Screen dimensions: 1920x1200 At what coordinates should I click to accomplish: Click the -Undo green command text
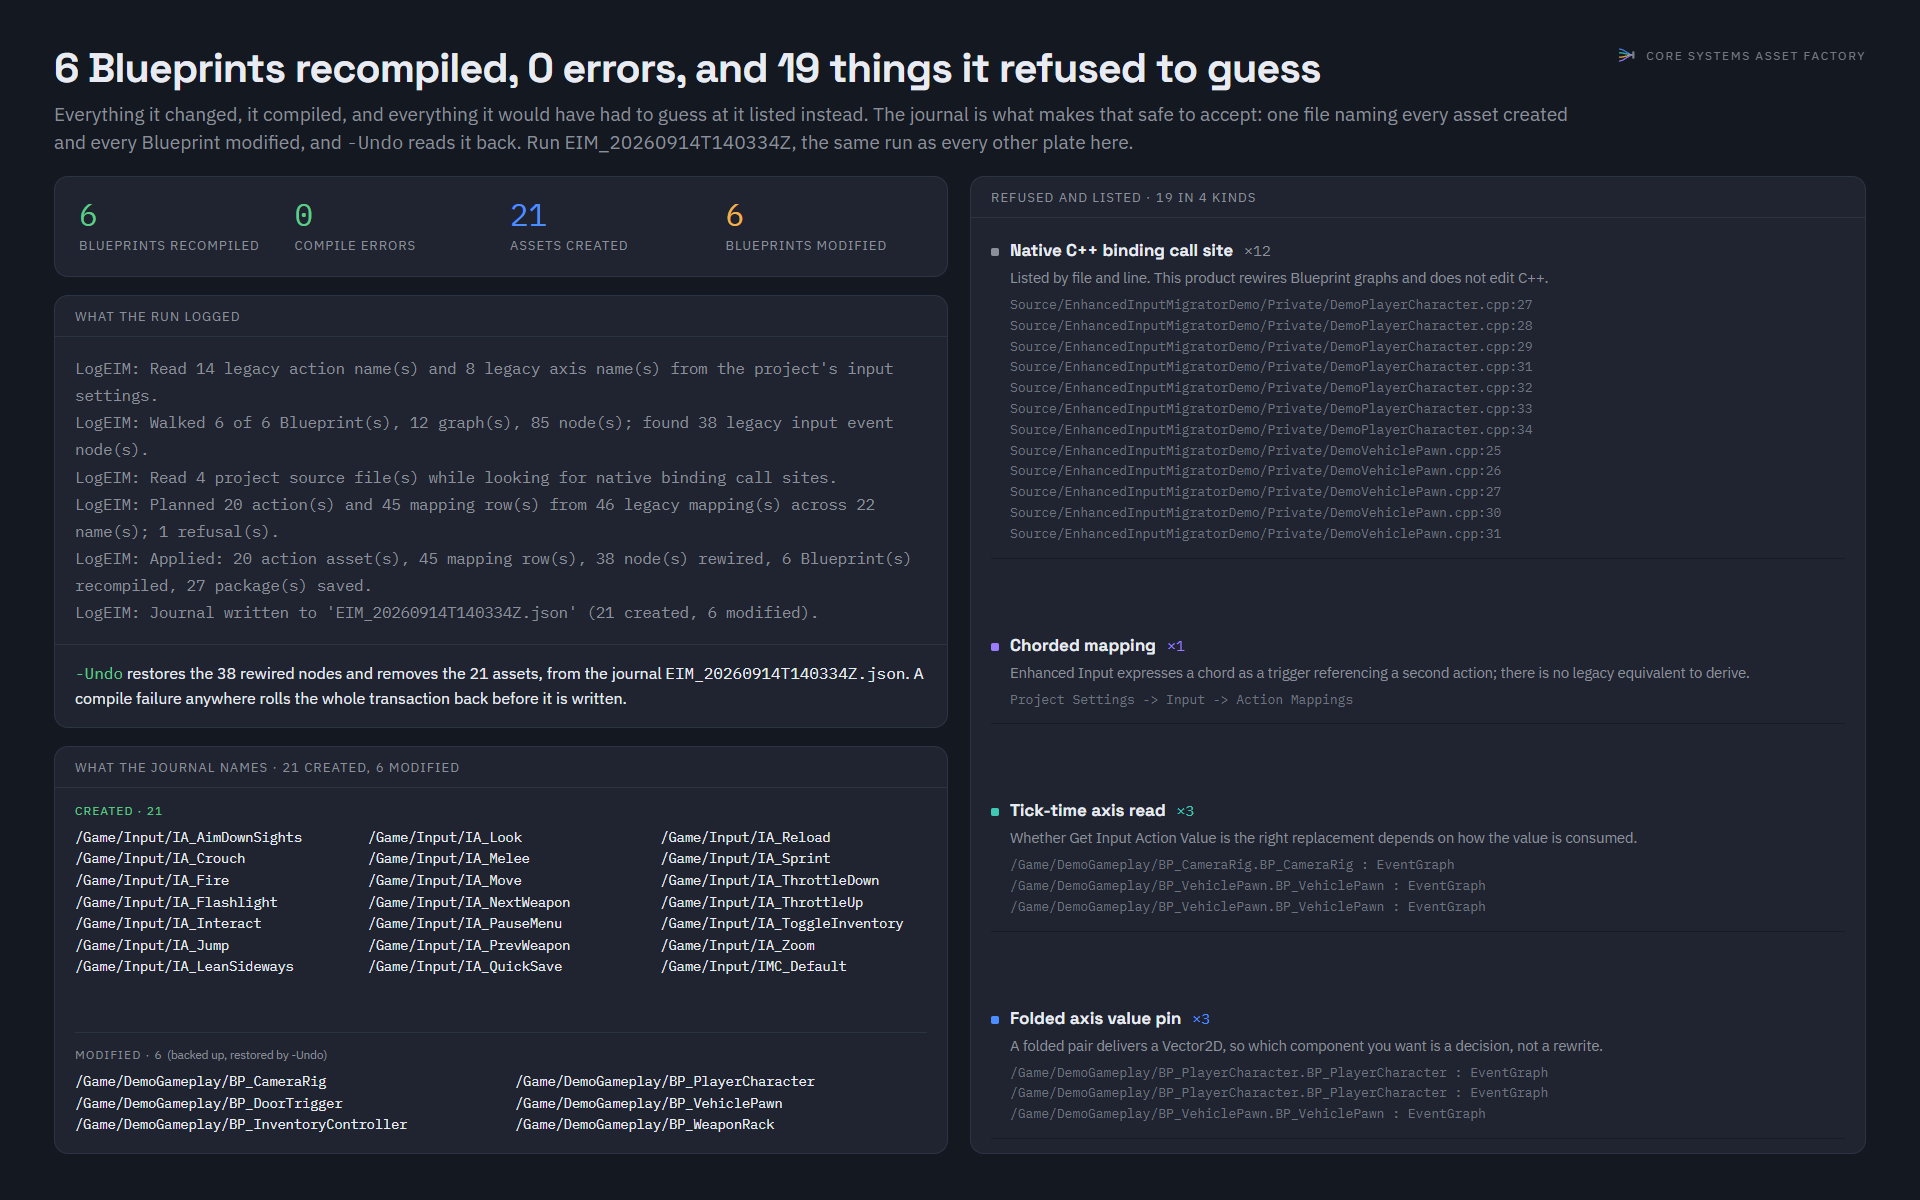(x=99, y=674)
